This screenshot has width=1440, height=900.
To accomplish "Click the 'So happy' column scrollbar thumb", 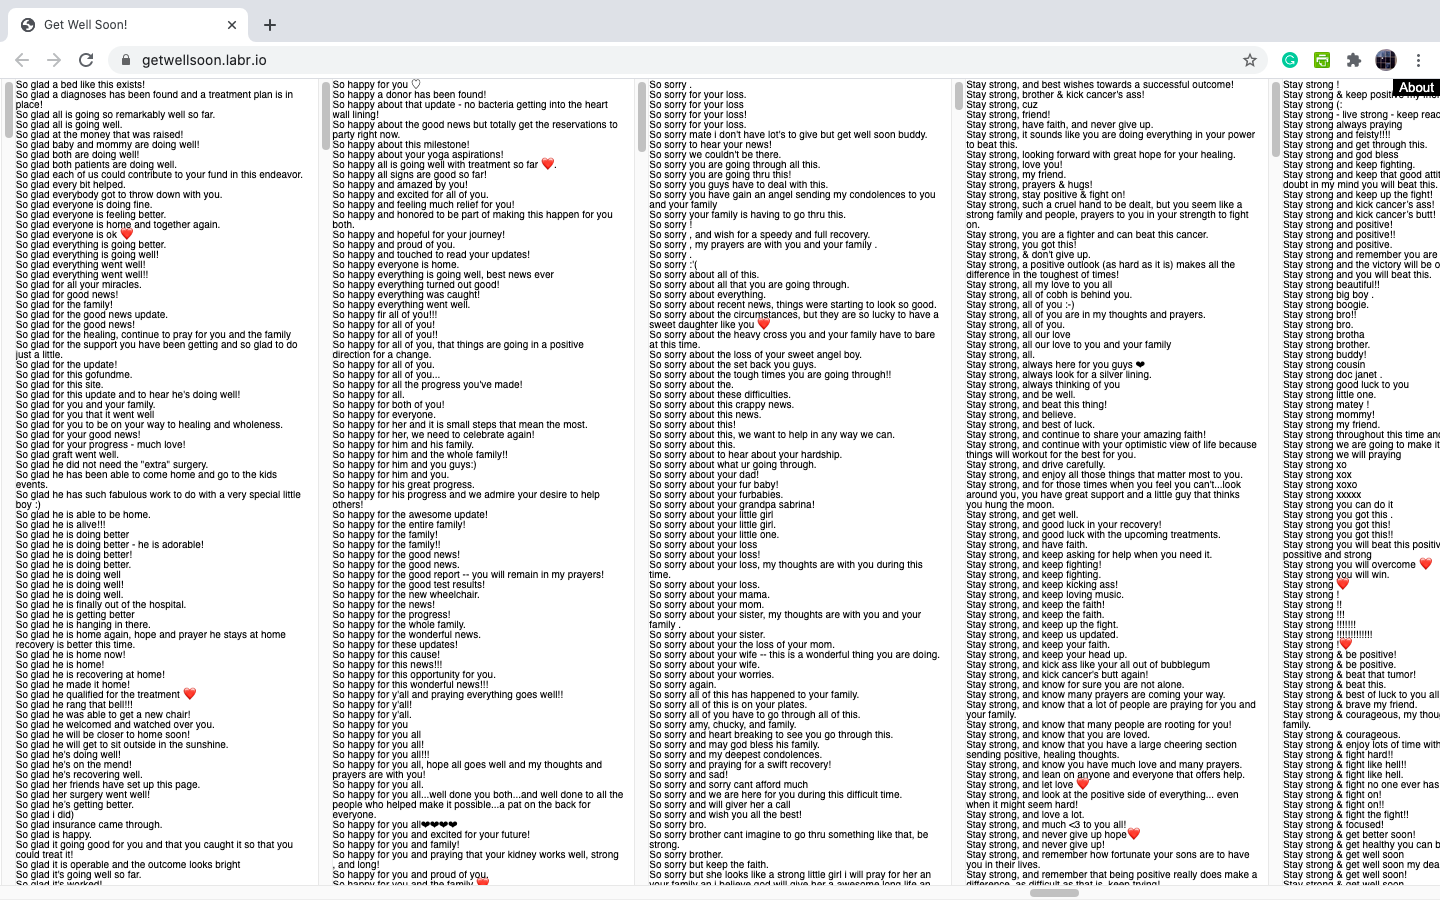I will tap(325, 115).
